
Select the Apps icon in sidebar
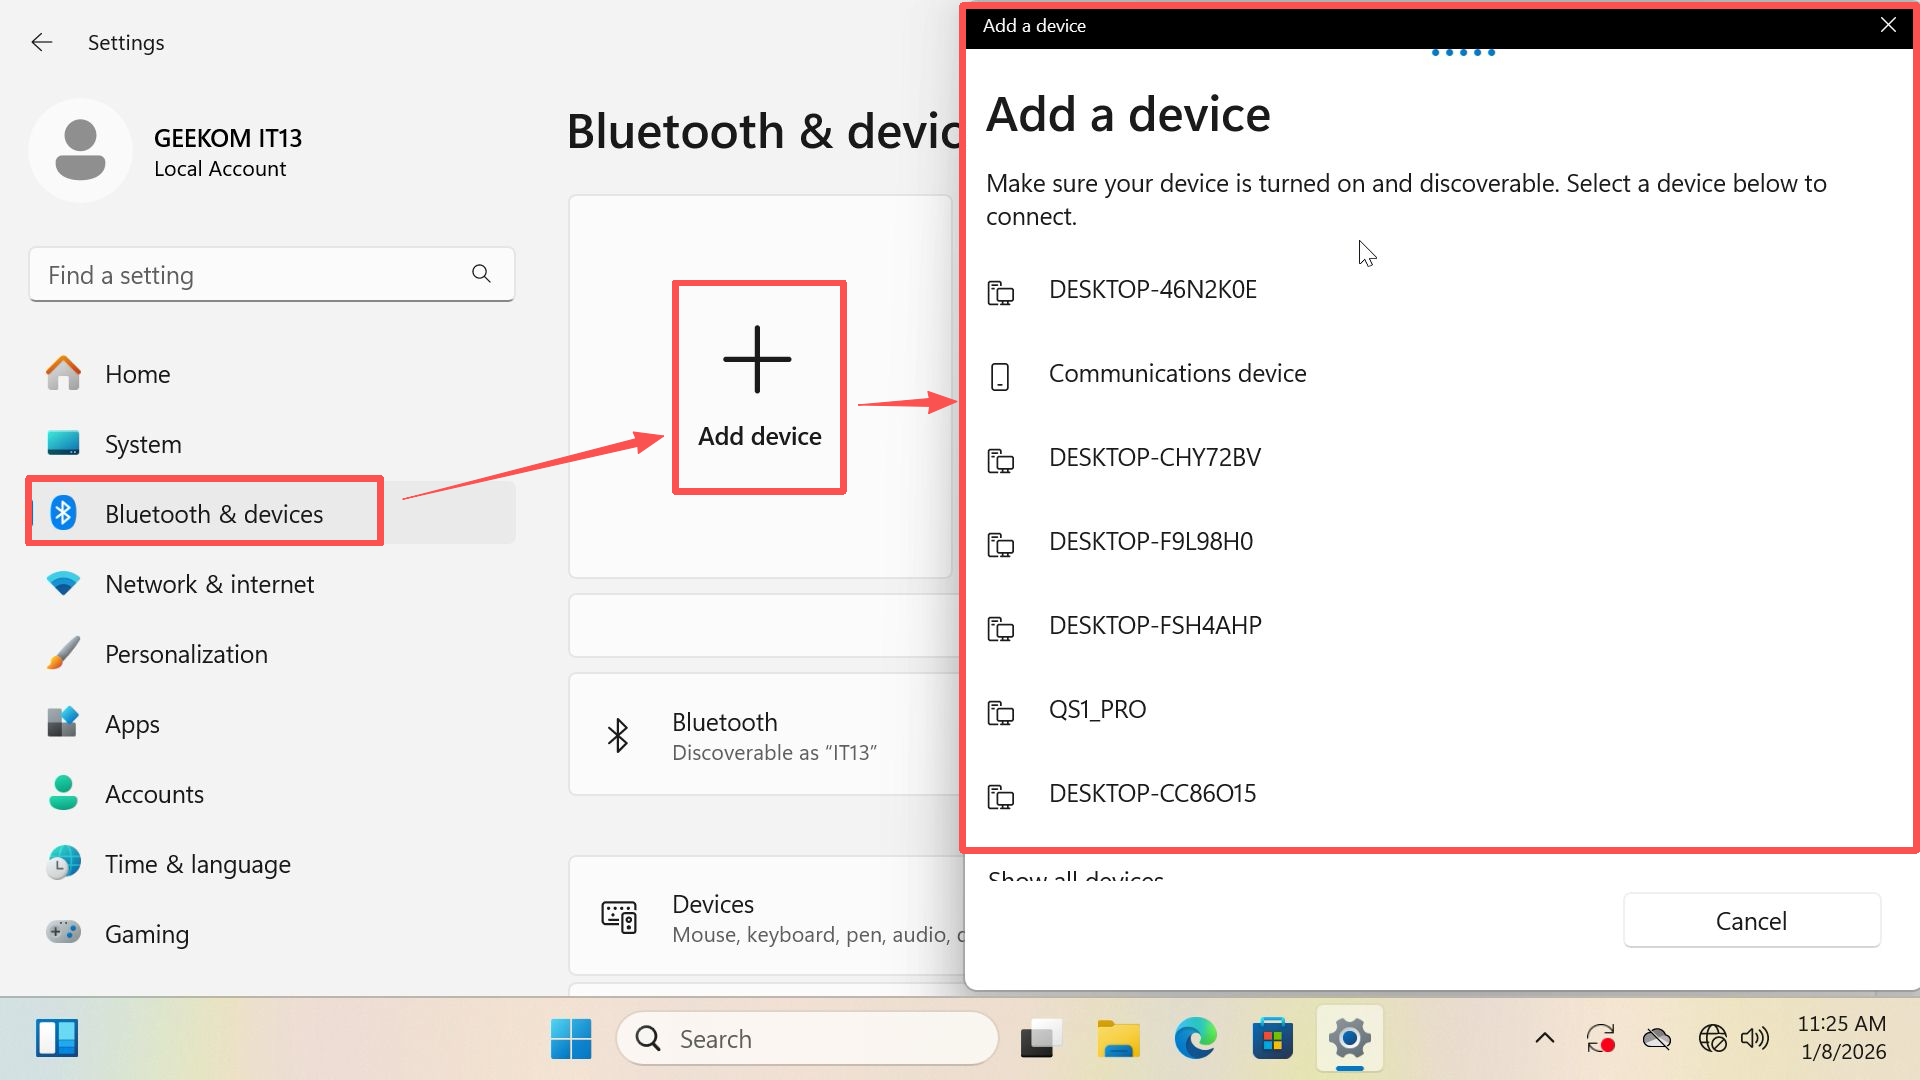click(x=63, y=723)
